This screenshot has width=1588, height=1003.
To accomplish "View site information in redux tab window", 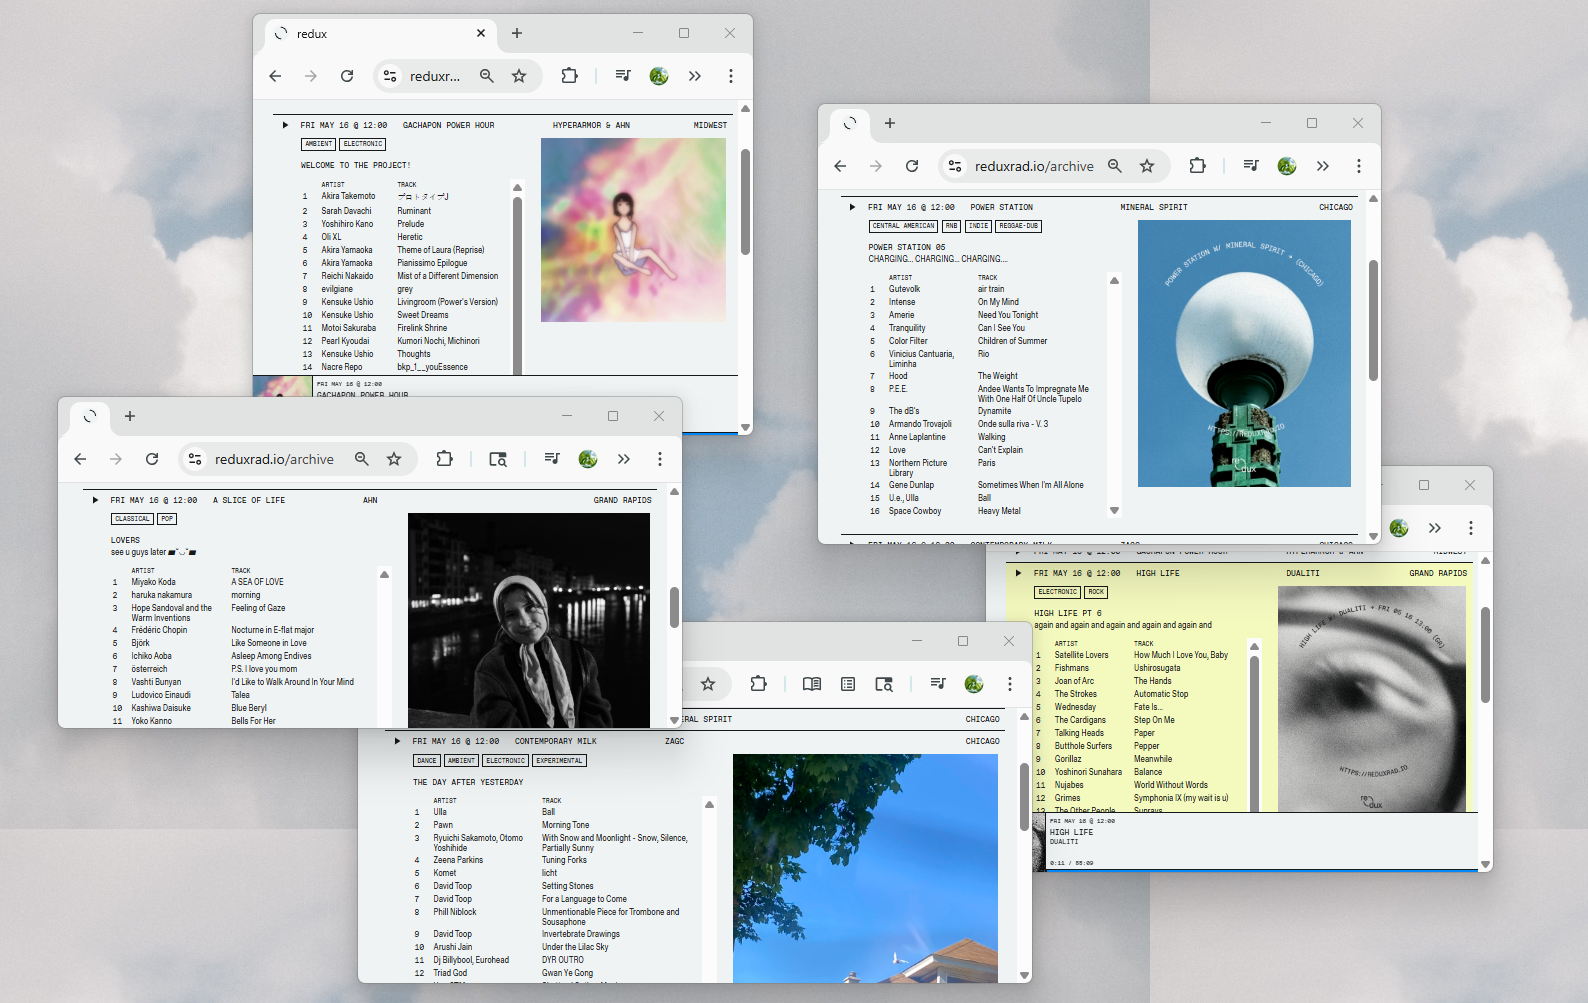I will (x=390, y=76).
